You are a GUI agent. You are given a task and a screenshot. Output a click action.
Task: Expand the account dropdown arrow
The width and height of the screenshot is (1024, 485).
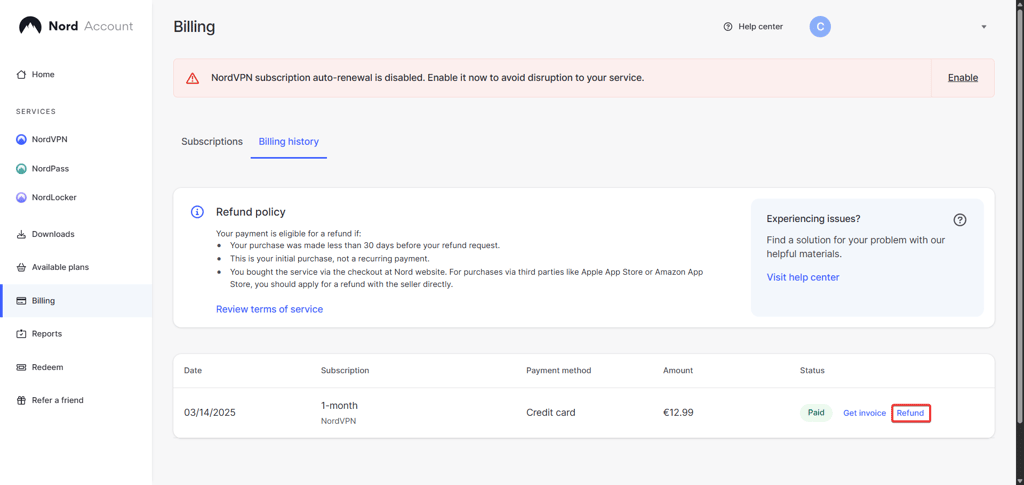(984, 27)
